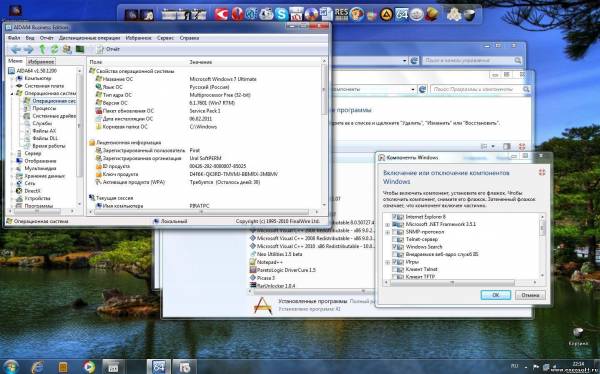The height and width of the screenshot is (374, 600).
Task: Enable the Клиент Telnet checkbox
Action: click(x=395, y=269)
